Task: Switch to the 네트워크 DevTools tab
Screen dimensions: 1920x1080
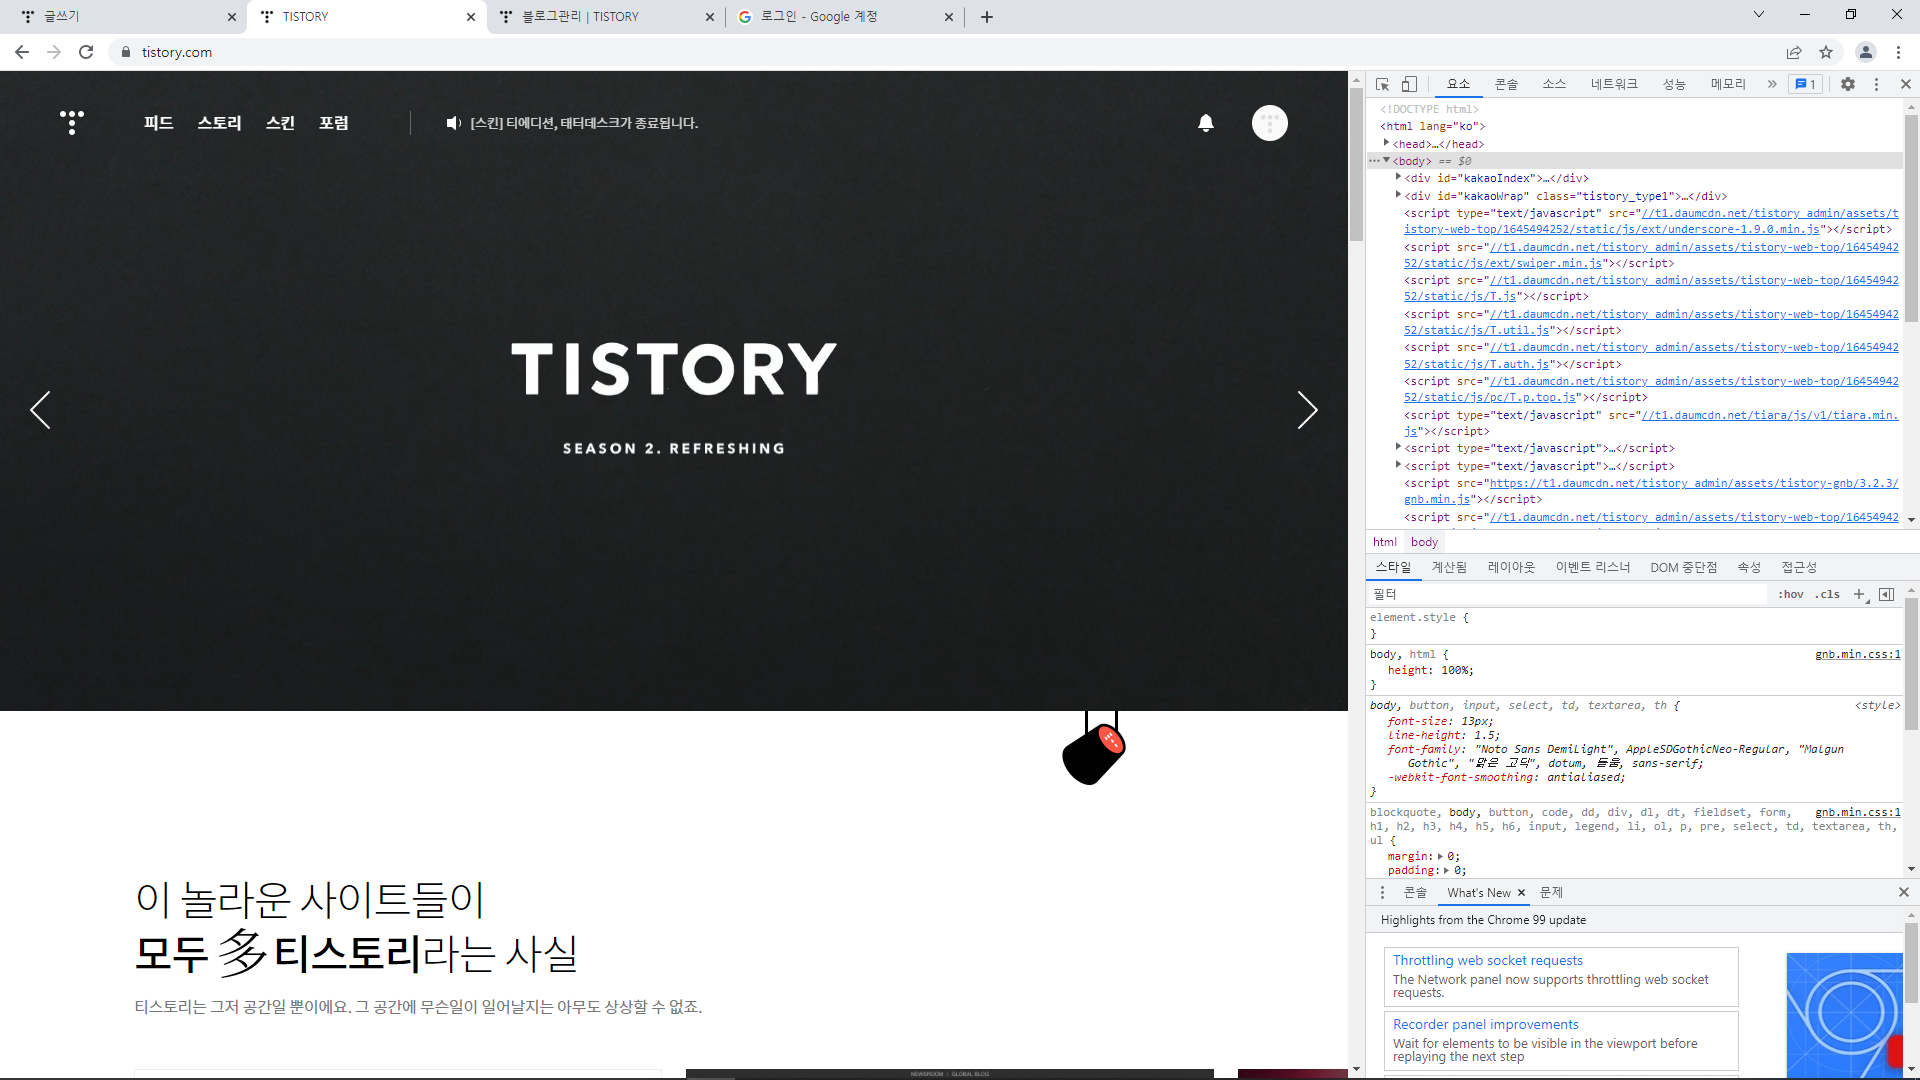Action: tap(1614, 84)
